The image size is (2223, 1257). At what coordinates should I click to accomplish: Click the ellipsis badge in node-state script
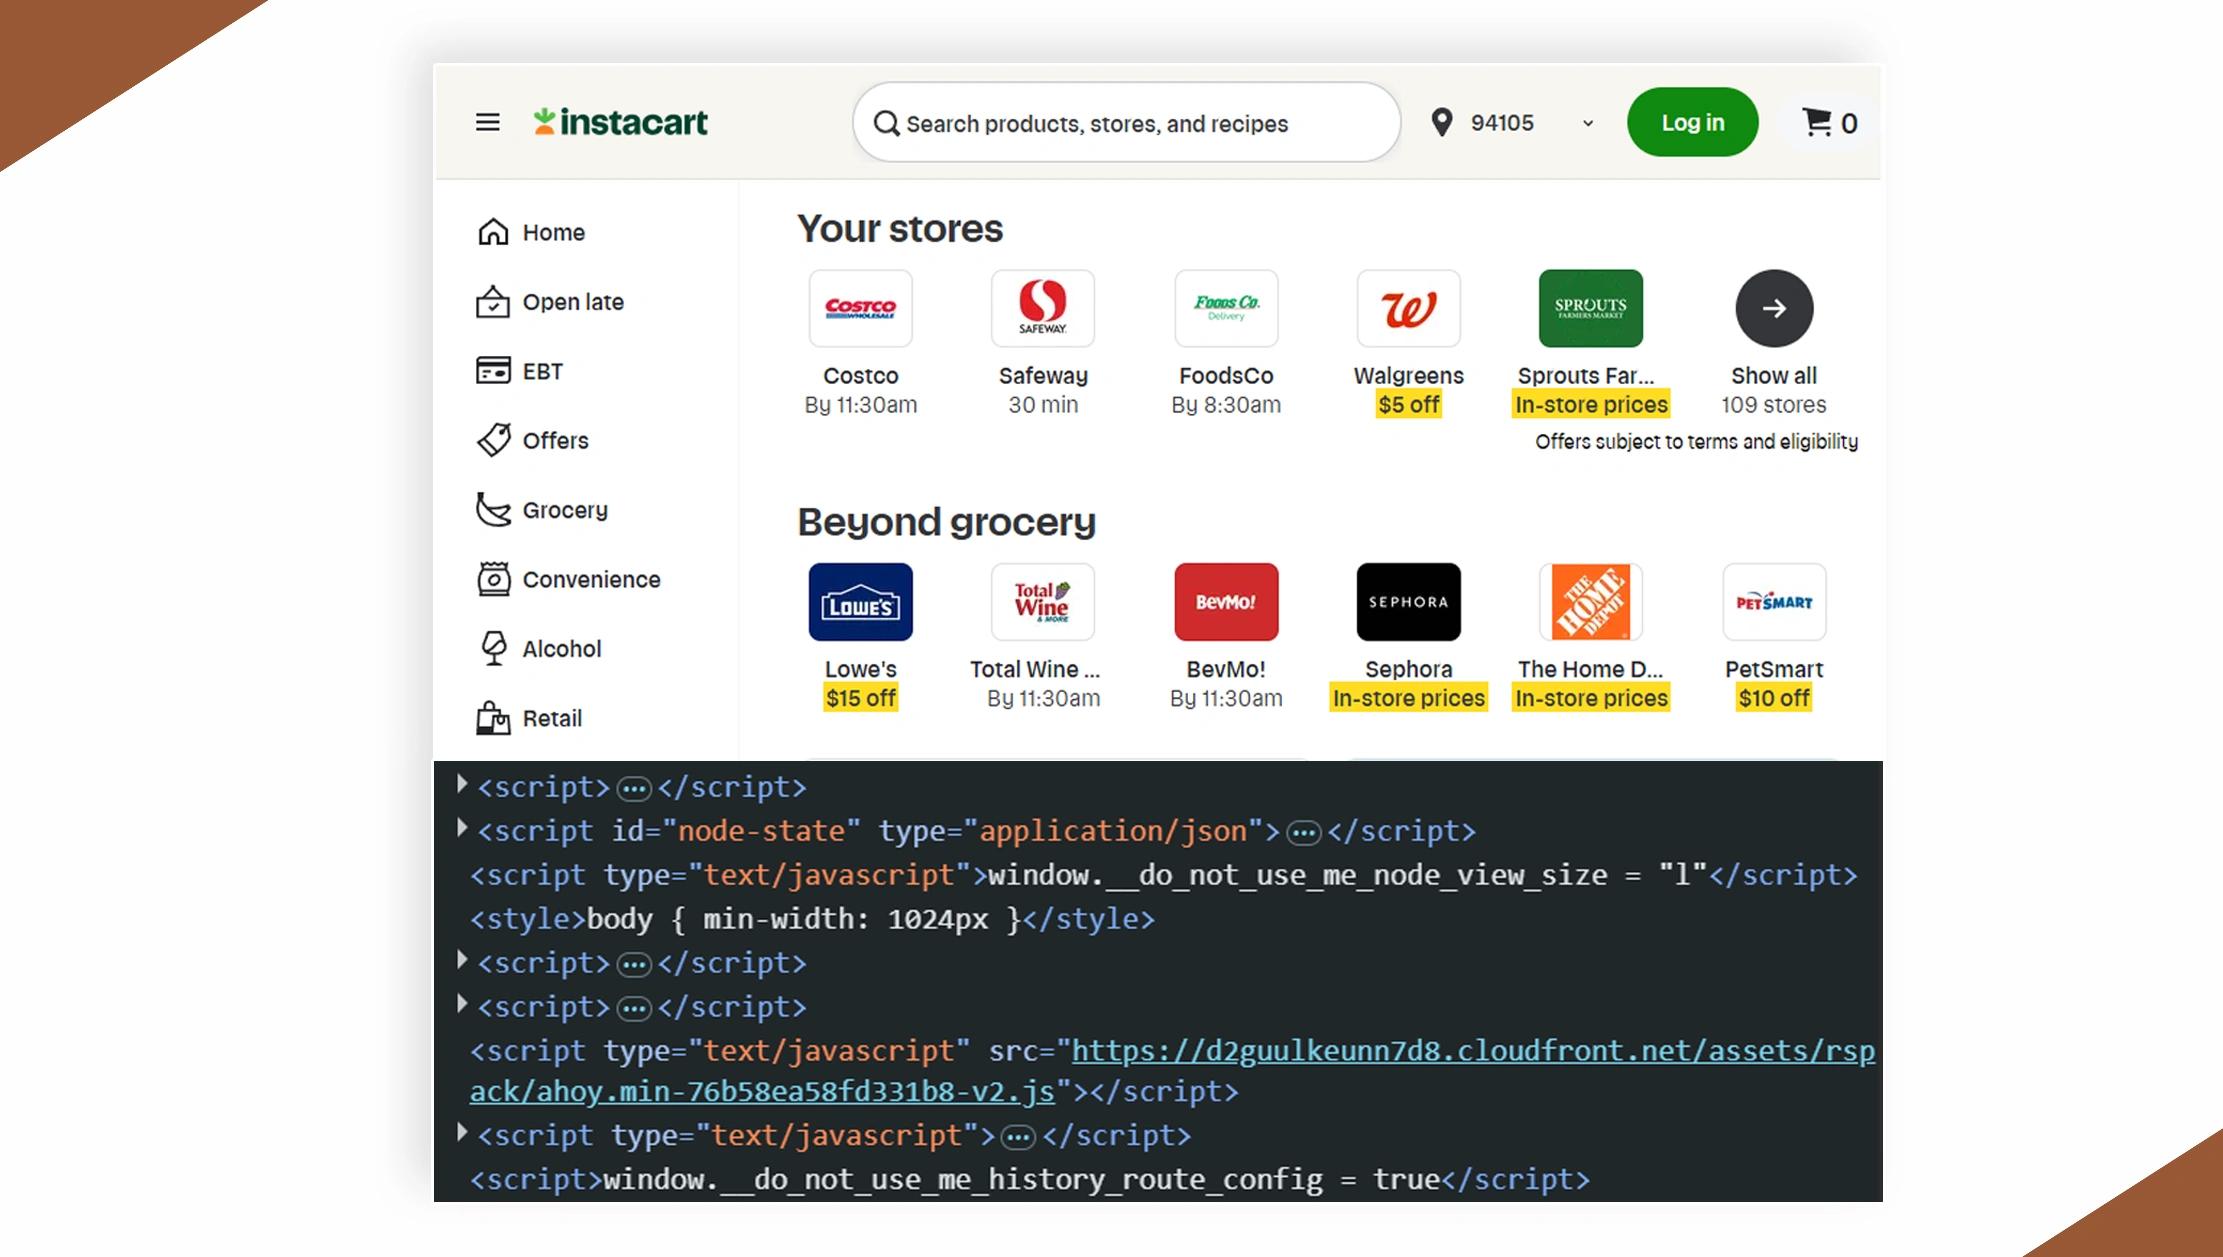pos(1303,832)
